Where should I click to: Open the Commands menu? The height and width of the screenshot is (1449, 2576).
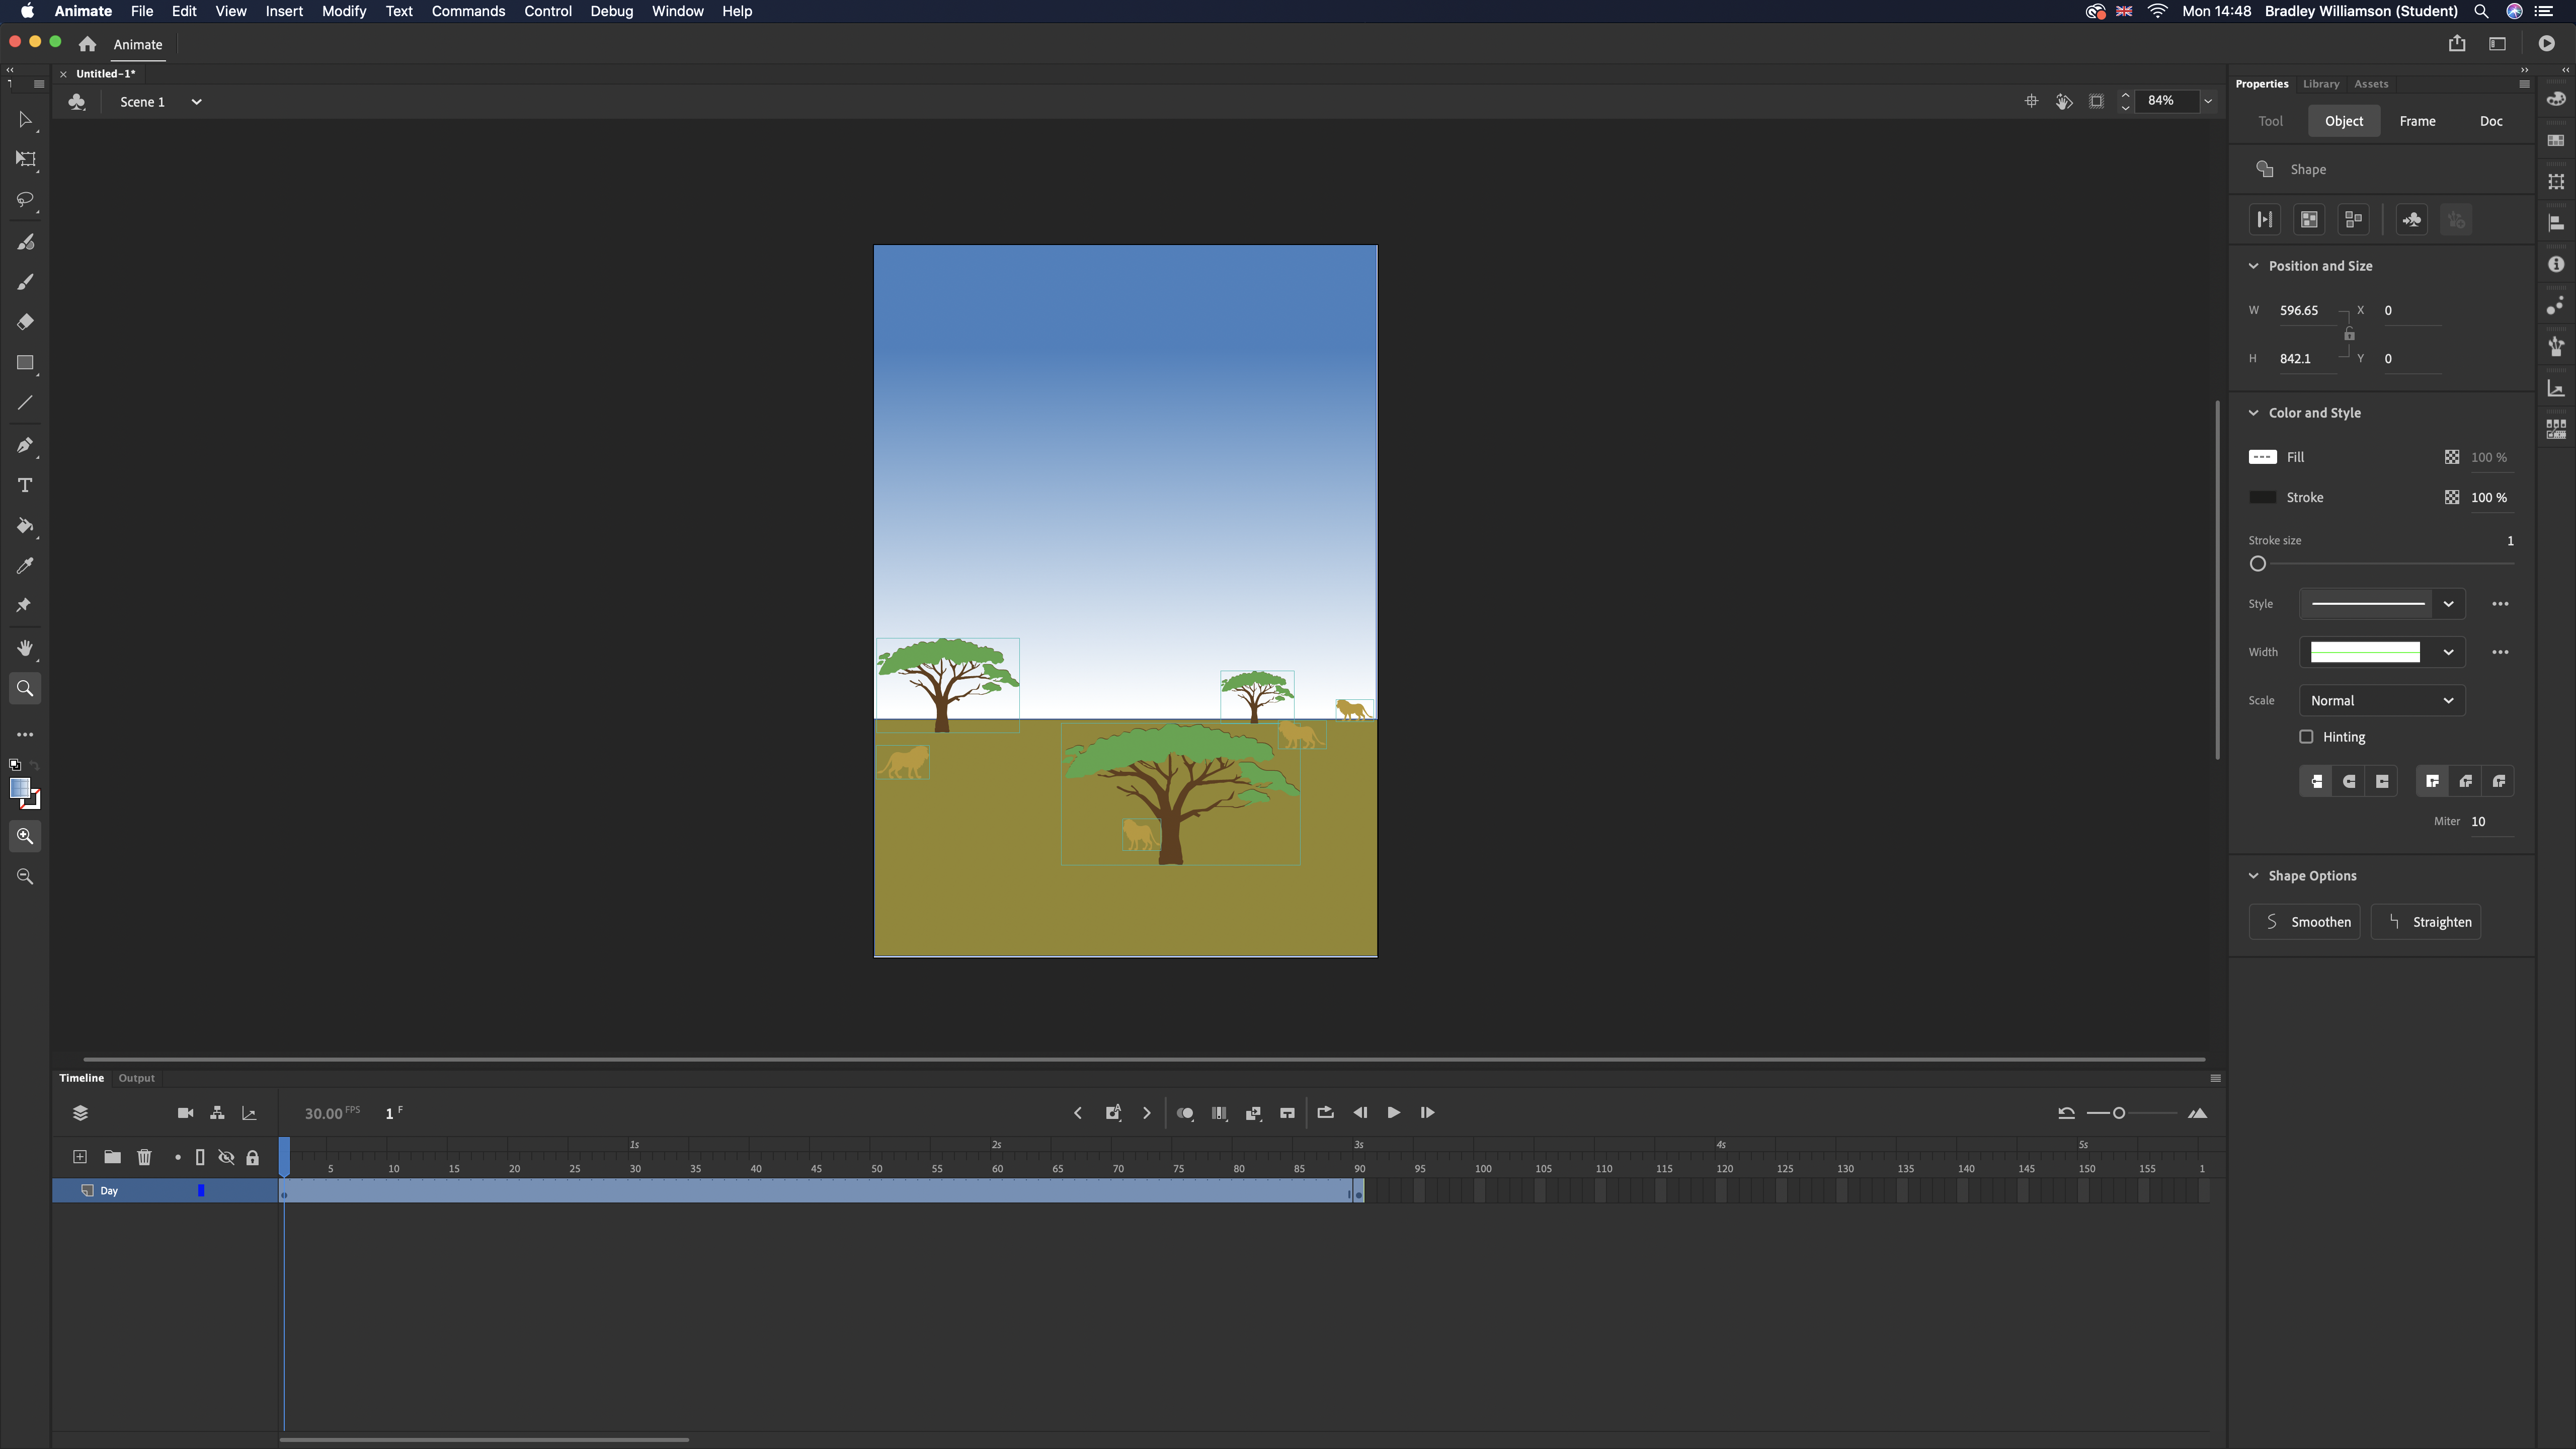pyautogui.click(x=468, y=11)
